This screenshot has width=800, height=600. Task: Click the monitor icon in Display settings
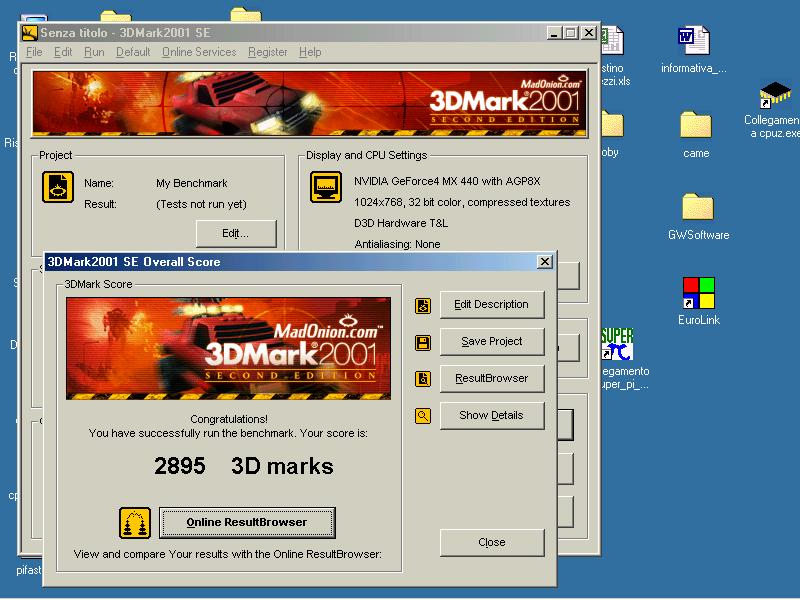tap(326, 187)
